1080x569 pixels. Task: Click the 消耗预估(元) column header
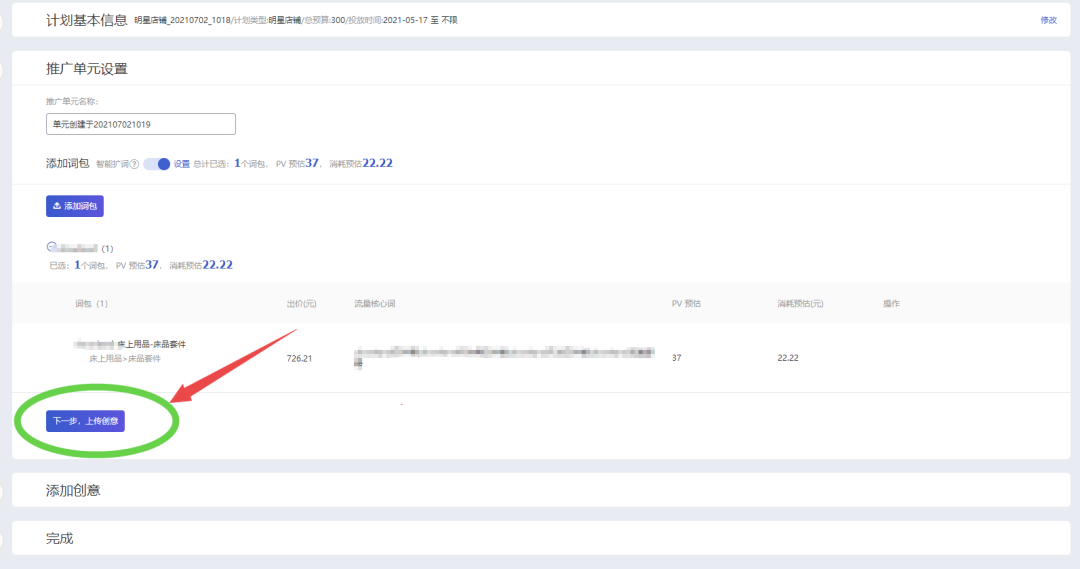click(x=800, y=303)
